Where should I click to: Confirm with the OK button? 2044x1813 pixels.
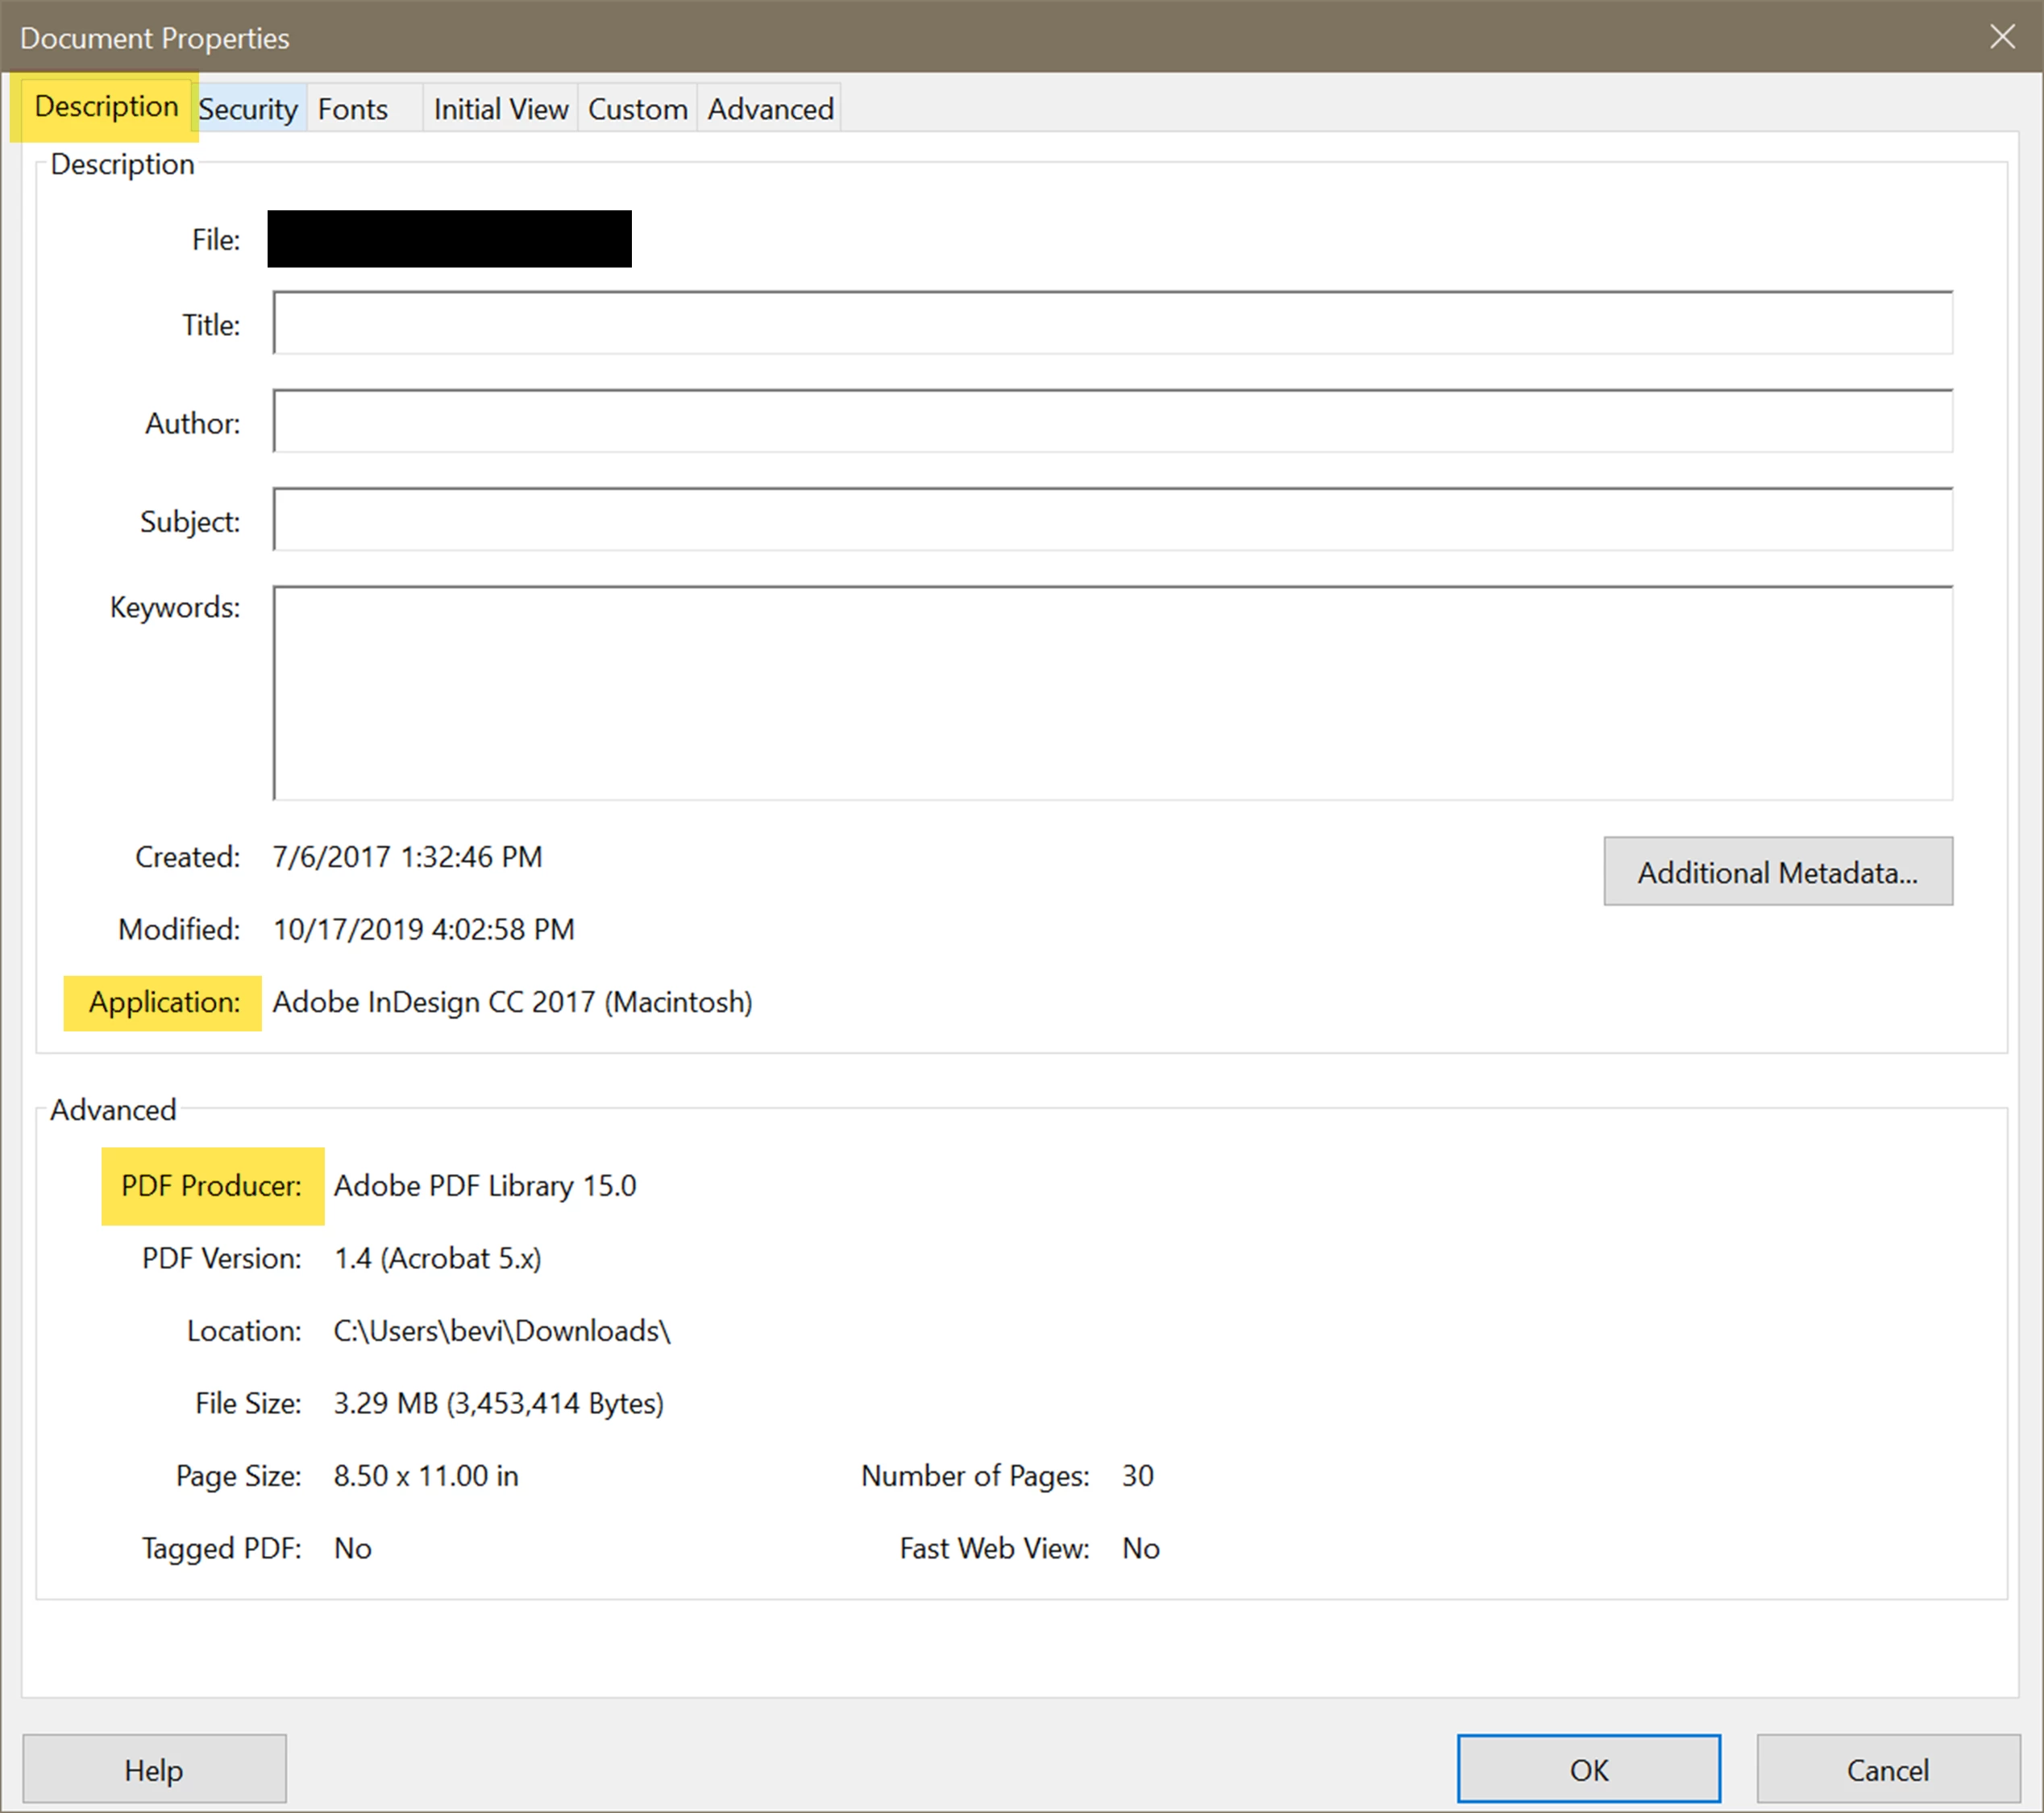(x=1588, y=1770)
